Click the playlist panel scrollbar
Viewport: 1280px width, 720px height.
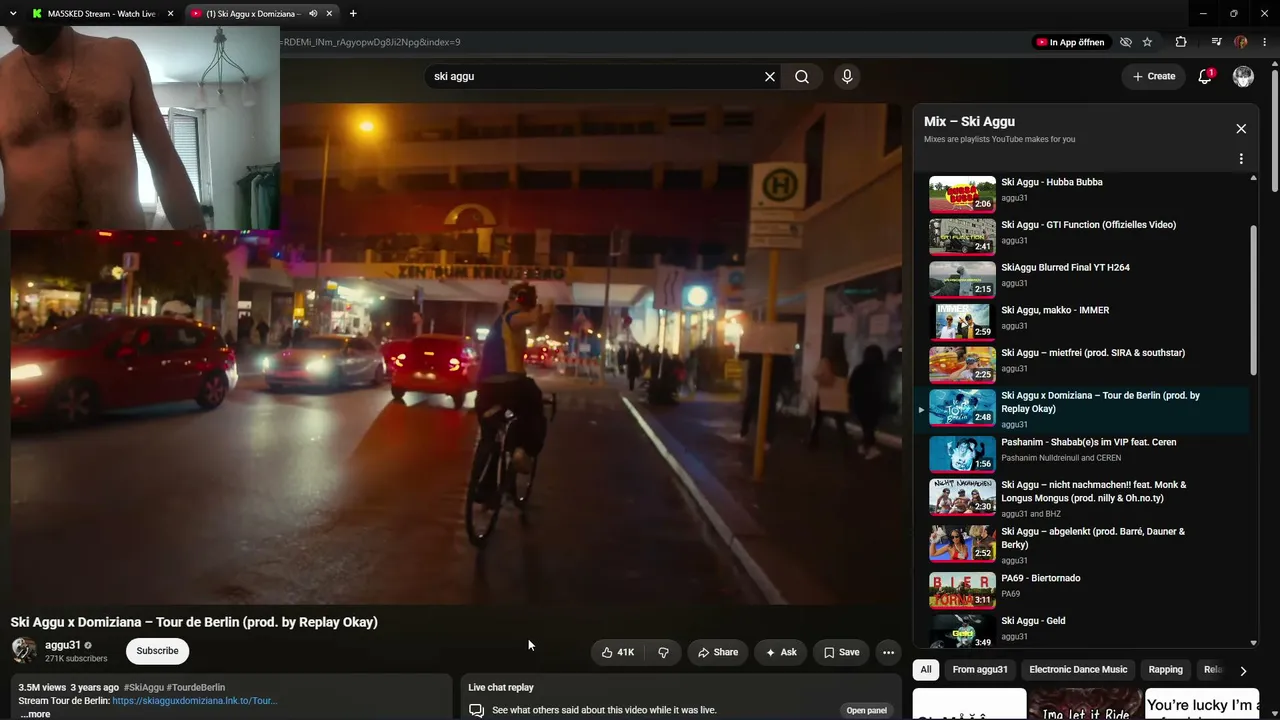coord(1253,301)
